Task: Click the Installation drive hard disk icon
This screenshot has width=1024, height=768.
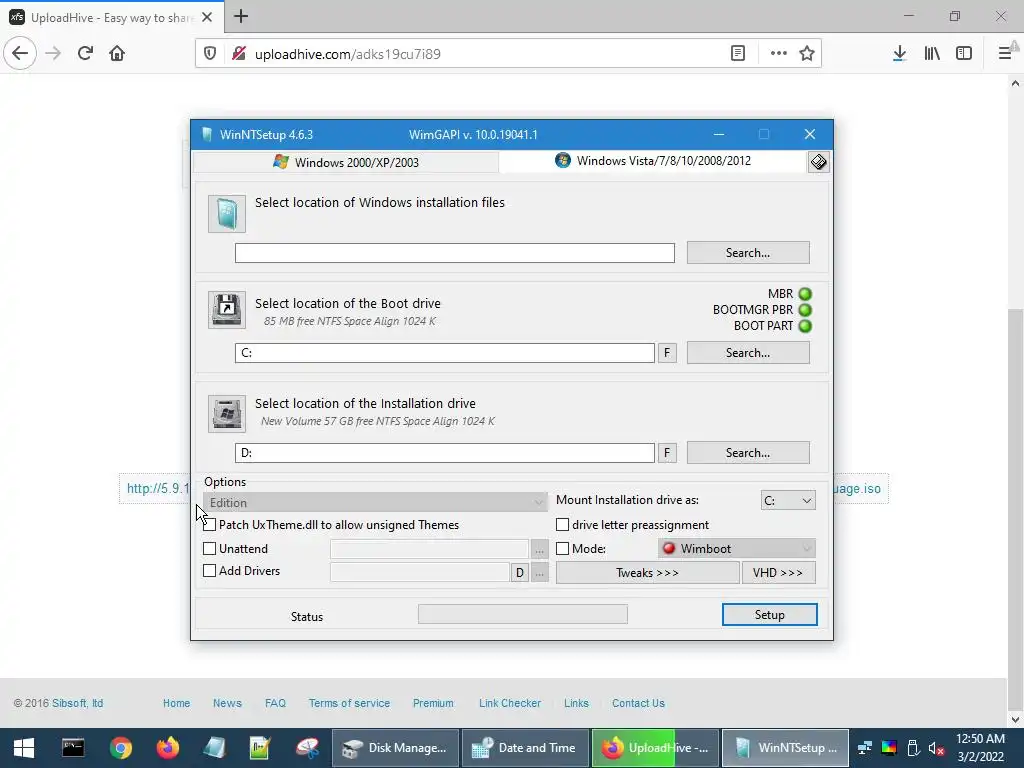Action: 227,413
